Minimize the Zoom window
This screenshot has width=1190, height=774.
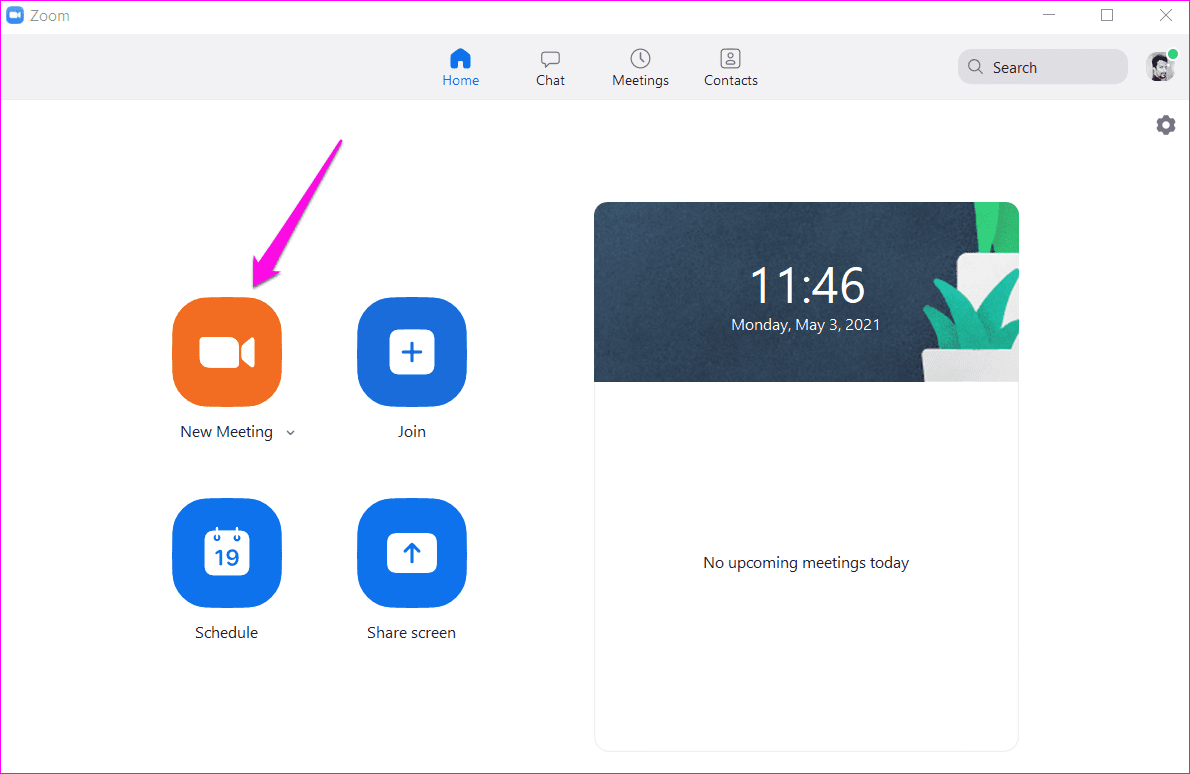pos(1049,15)
